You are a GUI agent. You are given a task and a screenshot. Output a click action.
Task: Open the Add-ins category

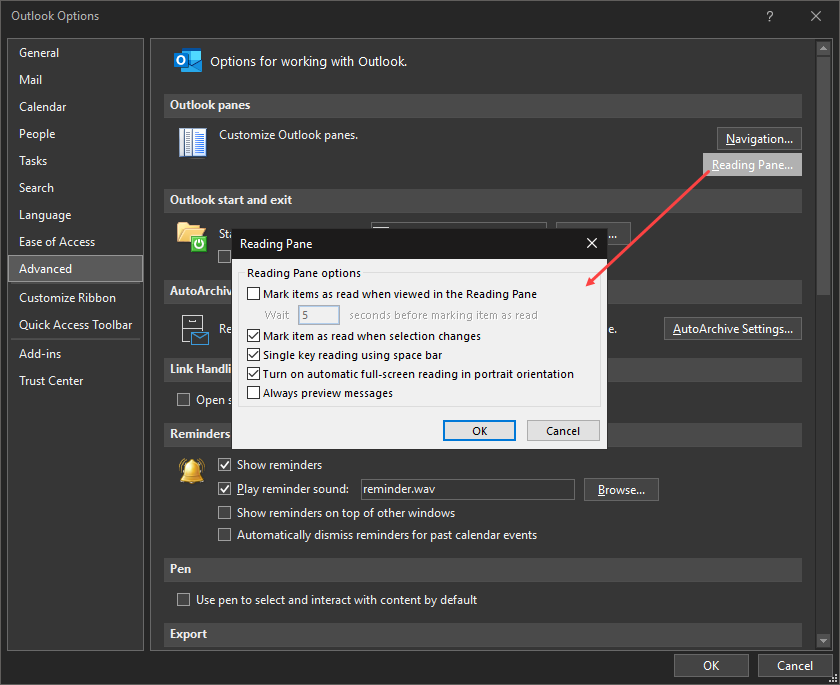pos(76,354)
